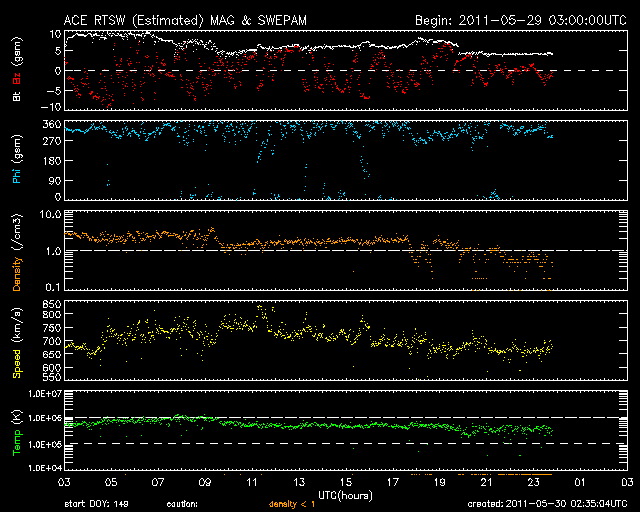Screen dimensions: 640x512
Task: Click the '-5' tick on Bt Bz axis
Action: (55, 90)
